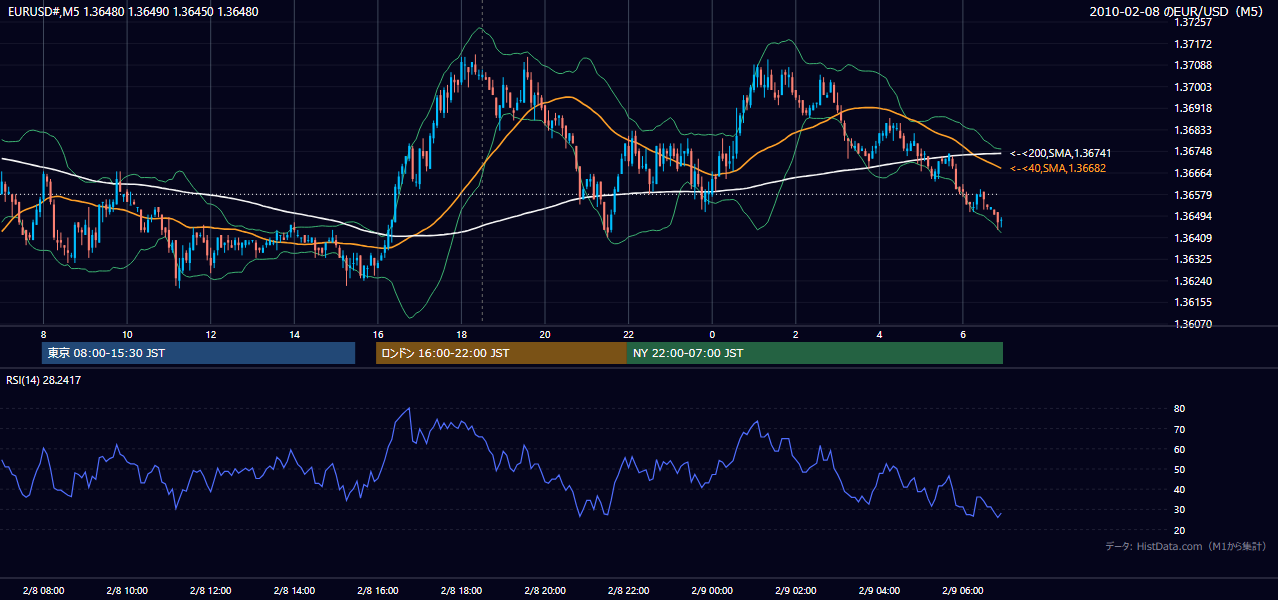Click price axis value 1.37257
This screenshot has width=1278, height=600.
pyautogui.click(x=1195, y=22)
